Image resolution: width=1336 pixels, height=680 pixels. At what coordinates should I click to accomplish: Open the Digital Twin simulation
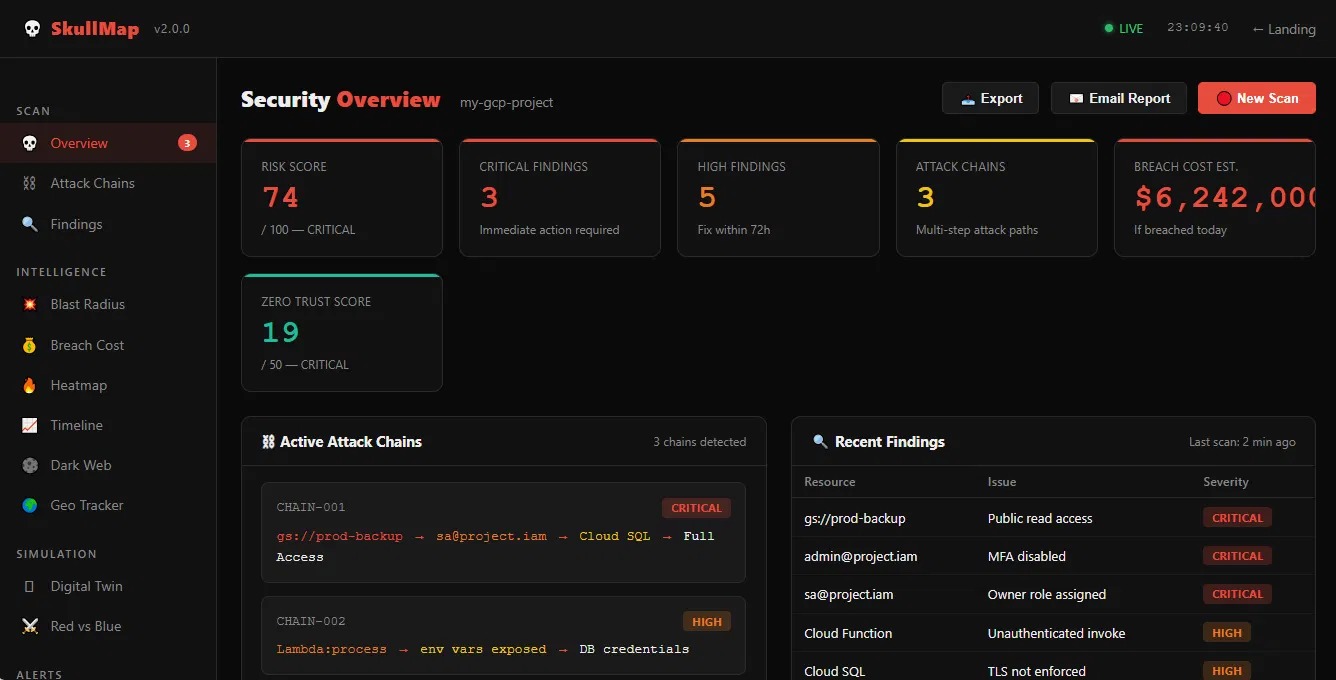click(108, 586)
